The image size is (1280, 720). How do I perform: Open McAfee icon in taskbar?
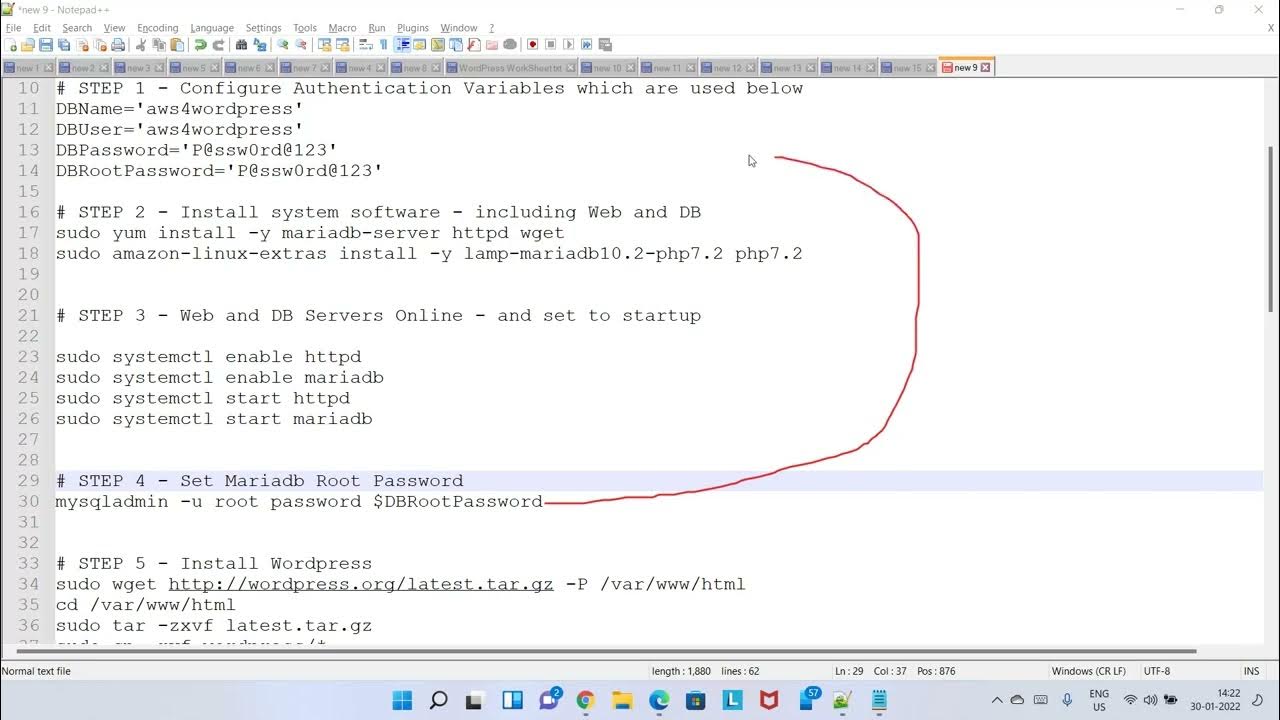(768, 700)
